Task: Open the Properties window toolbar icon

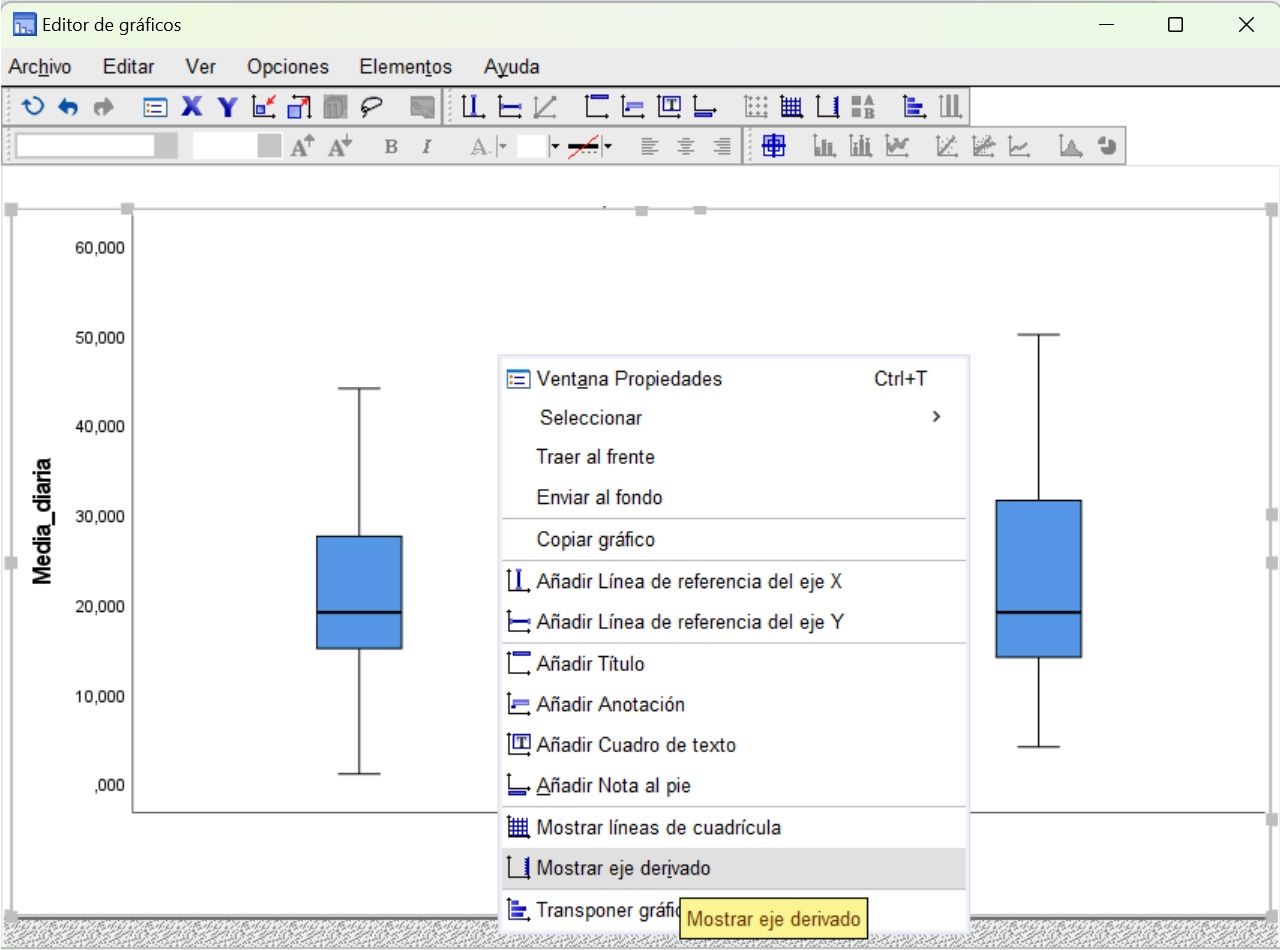Action: click(x=155, y=107)
